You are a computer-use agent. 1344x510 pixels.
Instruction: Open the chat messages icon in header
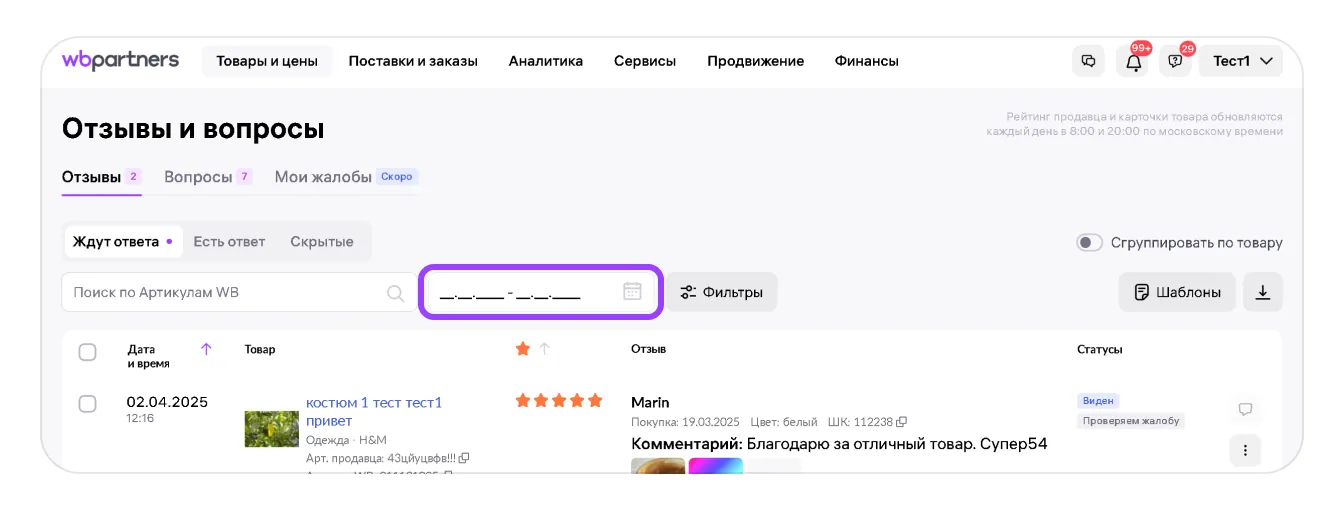1088,61
